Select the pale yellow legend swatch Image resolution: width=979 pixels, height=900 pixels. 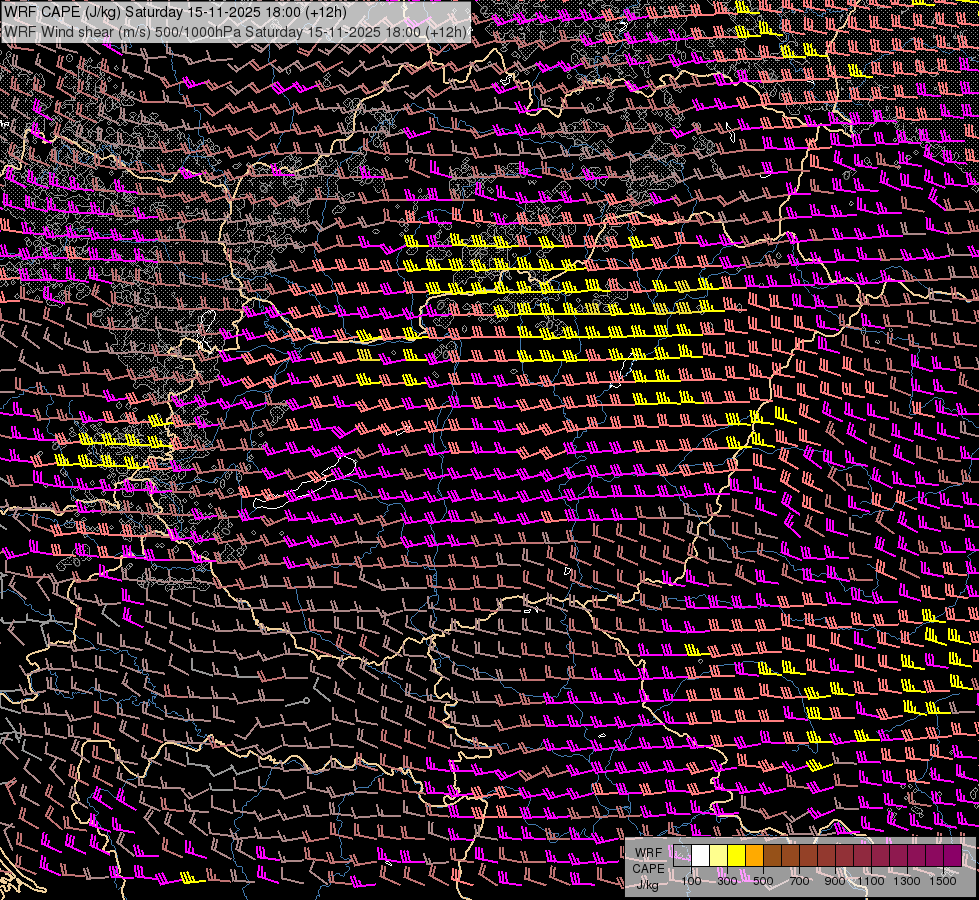coord(718,856)
